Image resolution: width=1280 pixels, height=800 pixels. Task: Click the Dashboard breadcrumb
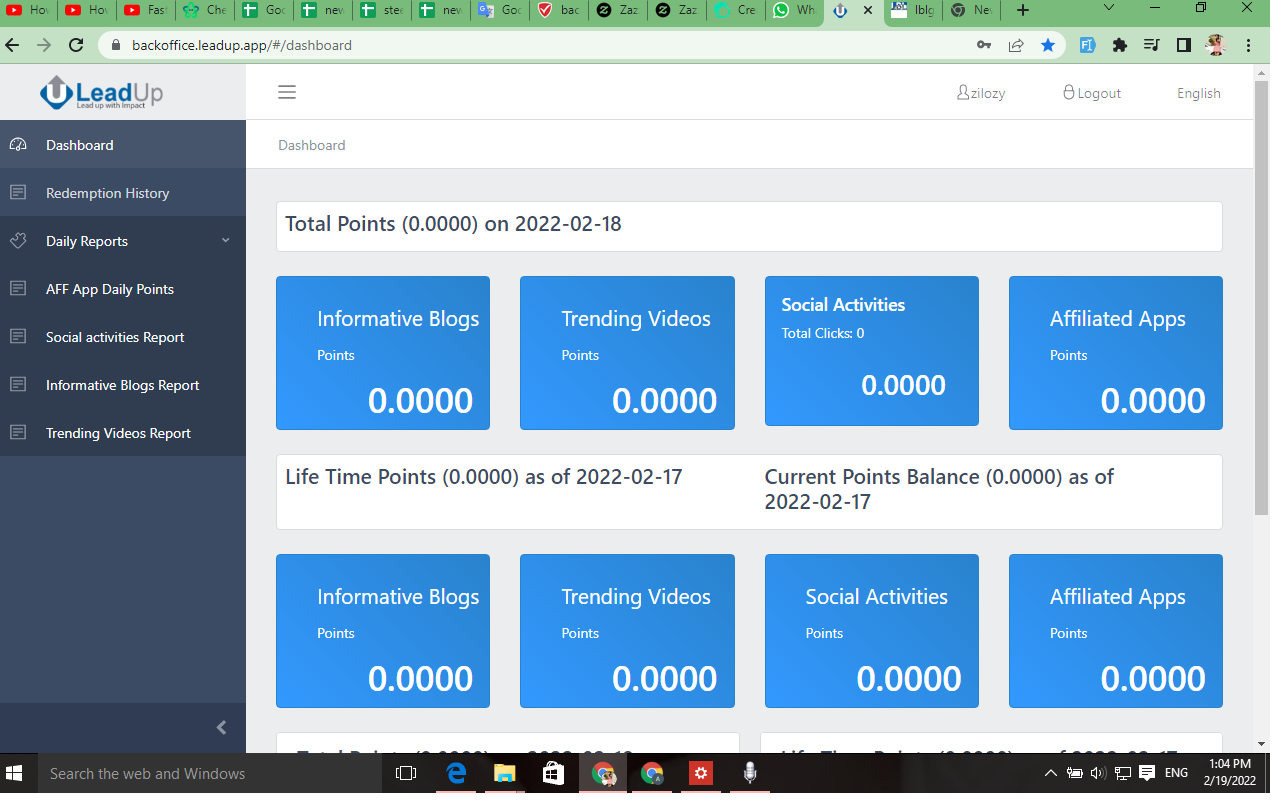311,145
